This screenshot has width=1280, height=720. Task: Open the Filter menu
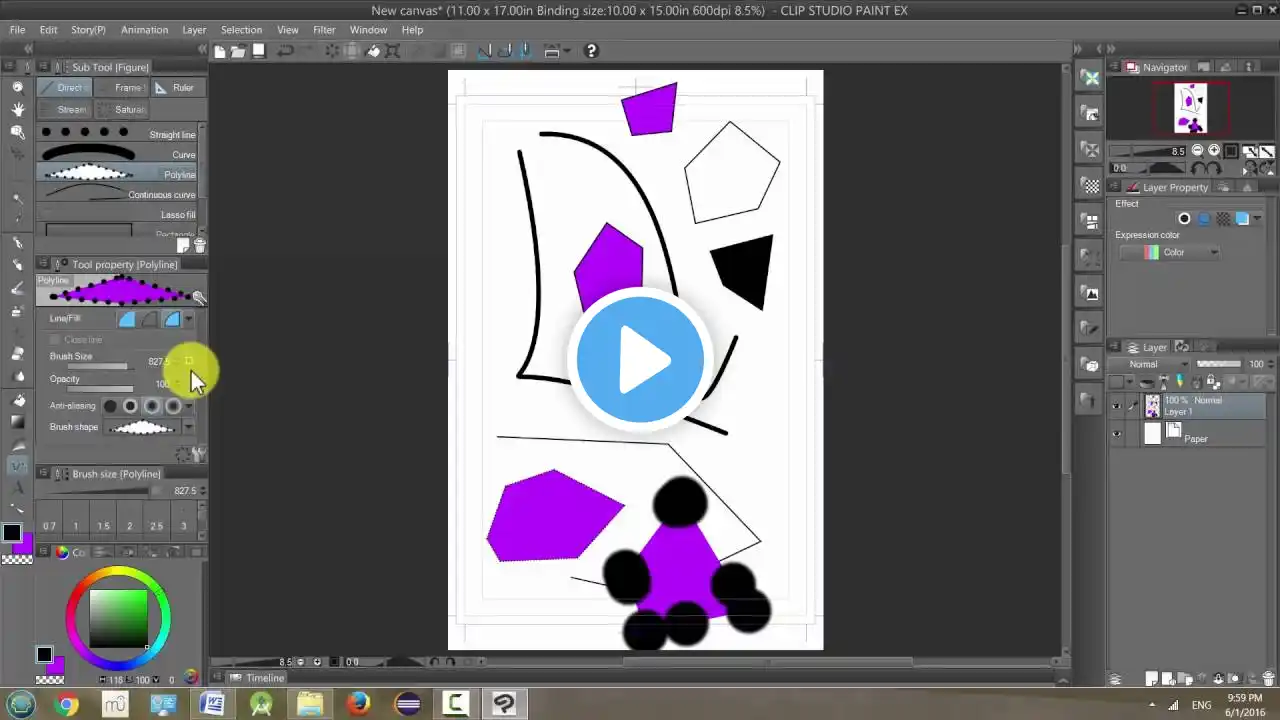coord(324,30)
